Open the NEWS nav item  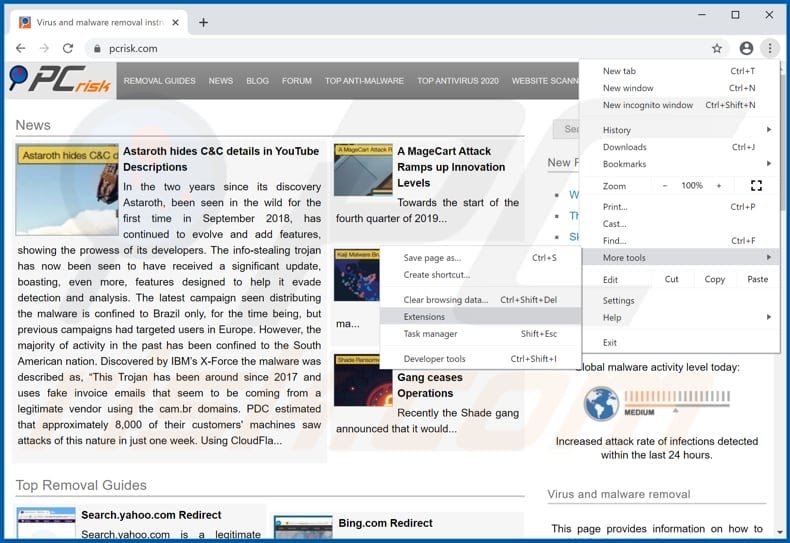pyautogui.click(x=221, y=81)
